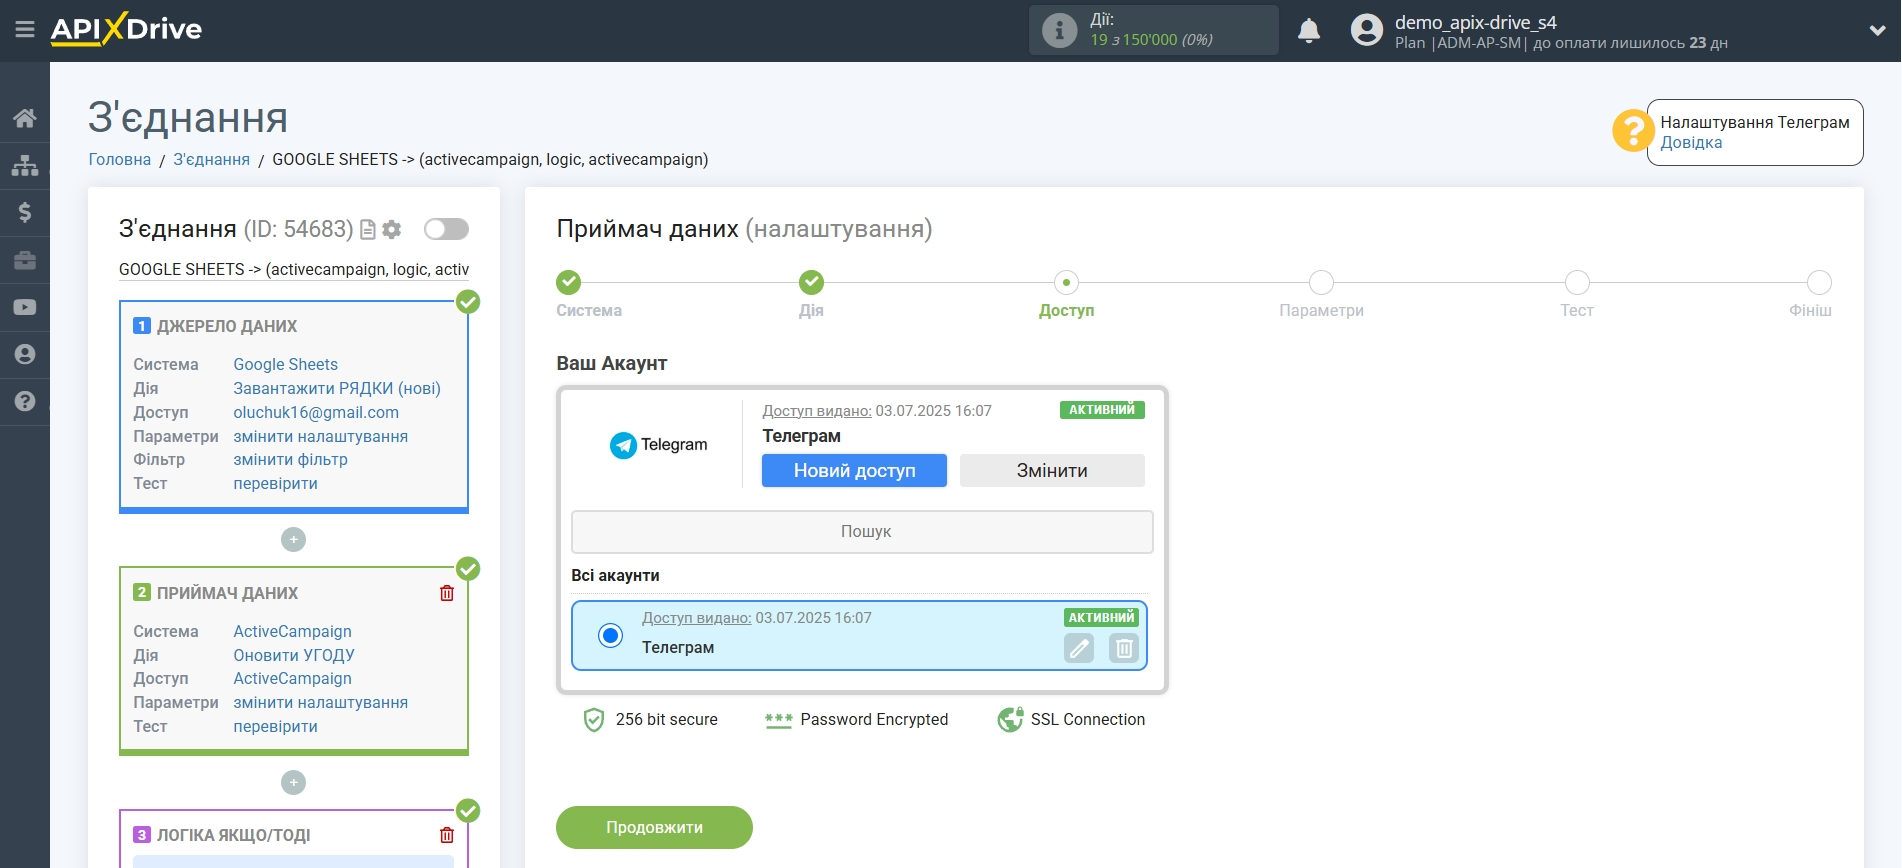
Task: Click перевірити in data source block
Action: pyautogui.click(x=275, y=484)
